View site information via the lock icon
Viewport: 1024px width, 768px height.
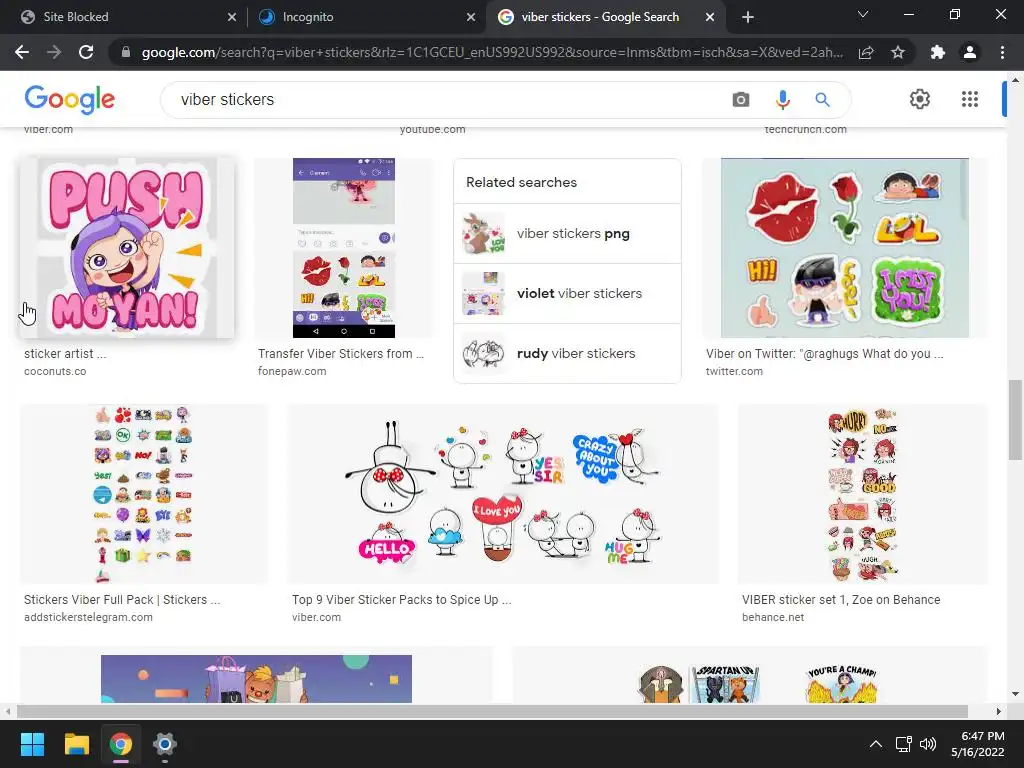coord(126,52)
